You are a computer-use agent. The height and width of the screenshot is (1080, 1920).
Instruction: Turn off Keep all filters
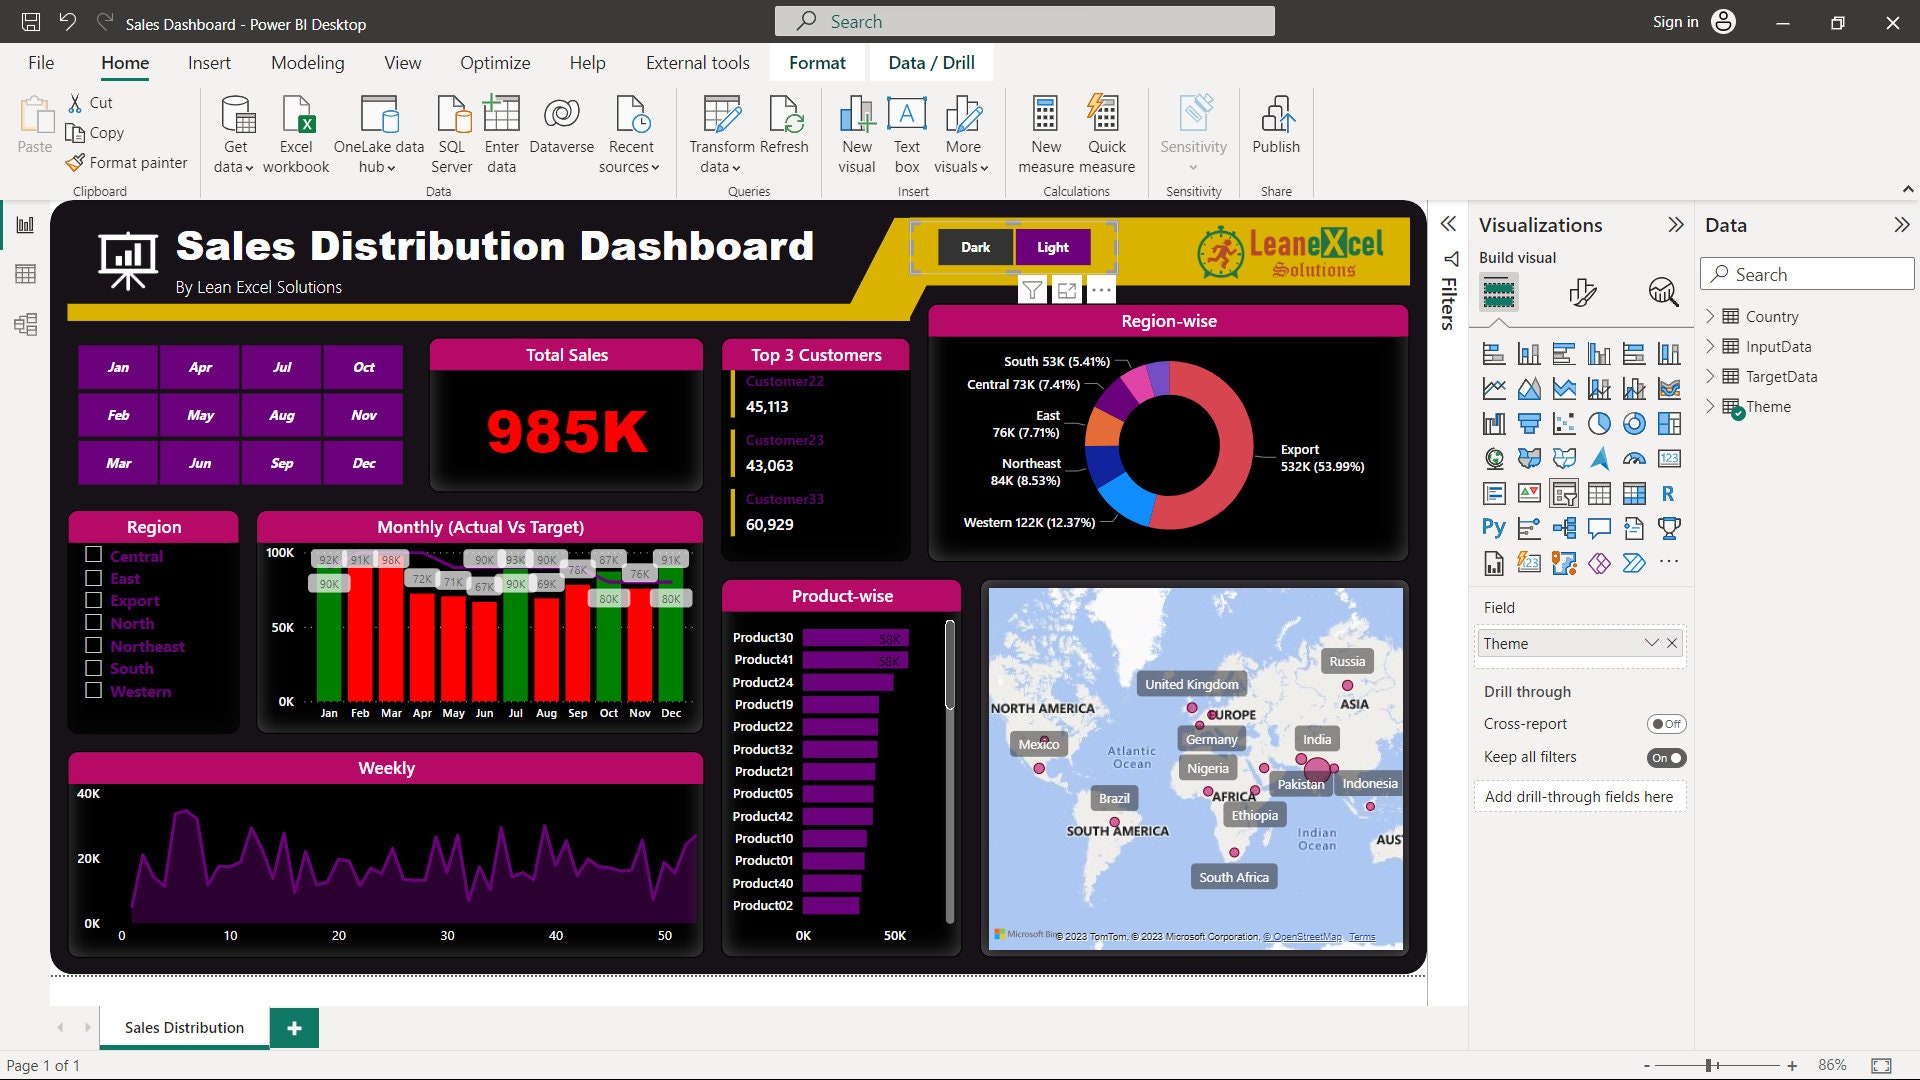coord(1666,757)
